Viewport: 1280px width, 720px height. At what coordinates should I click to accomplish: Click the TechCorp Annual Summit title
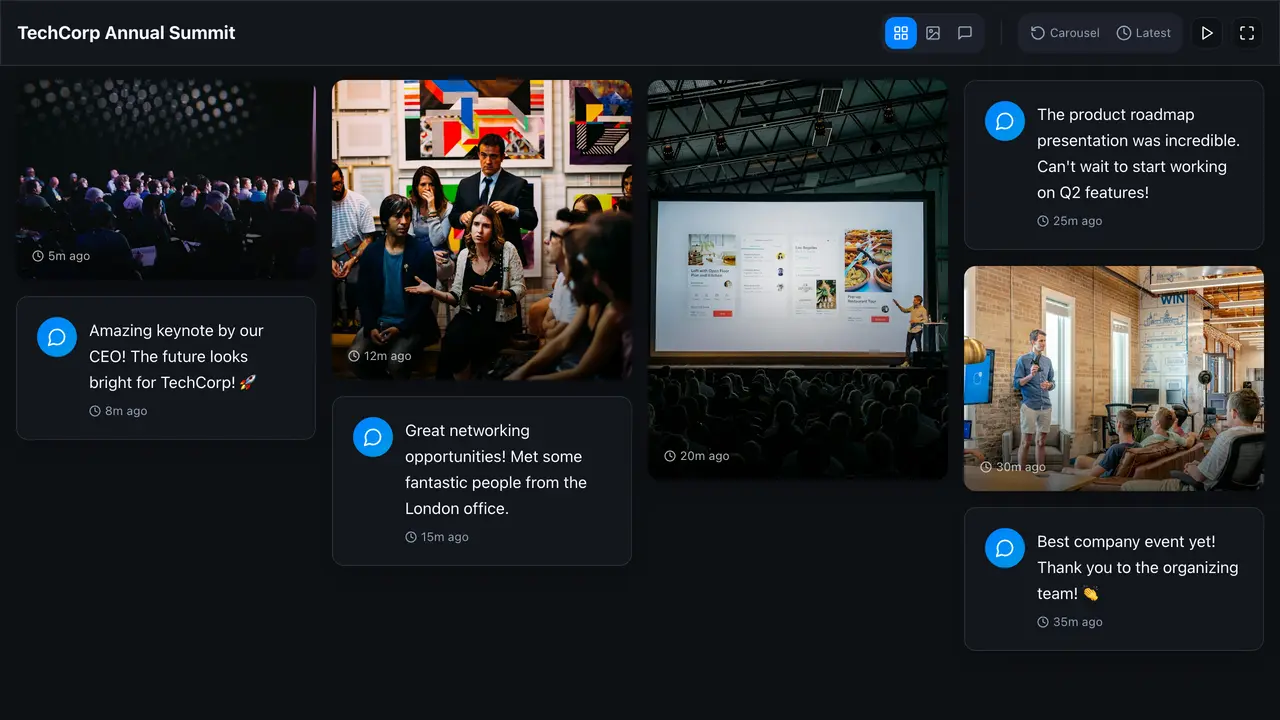click(x=126, y=33)
